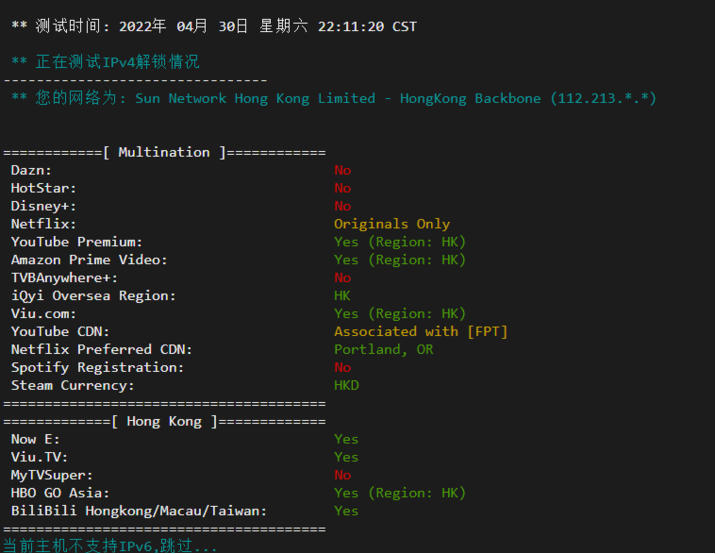Screen dimensions: 716x554
Task: Click the Spotify Registration label
Action: pyautogui.click(x=97, y=367)
